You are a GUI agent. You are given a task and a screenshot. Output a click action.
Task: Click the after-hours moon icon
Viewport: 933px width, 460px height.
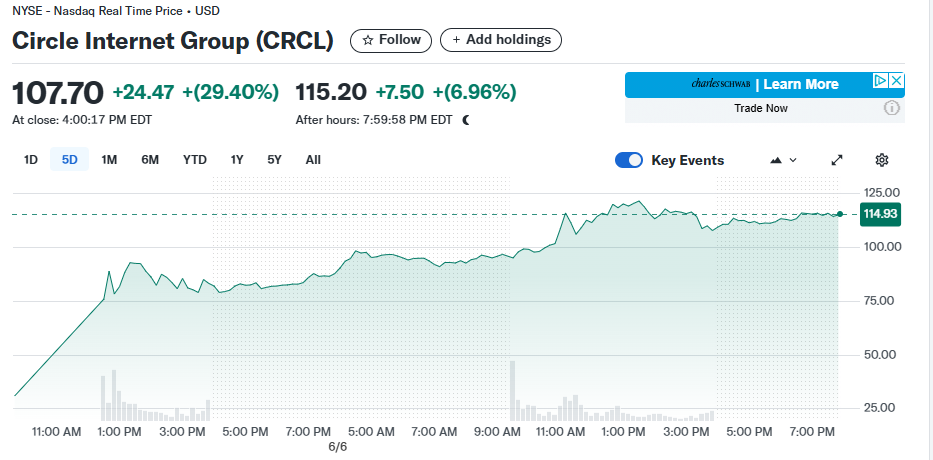click(x=466, y=120)
